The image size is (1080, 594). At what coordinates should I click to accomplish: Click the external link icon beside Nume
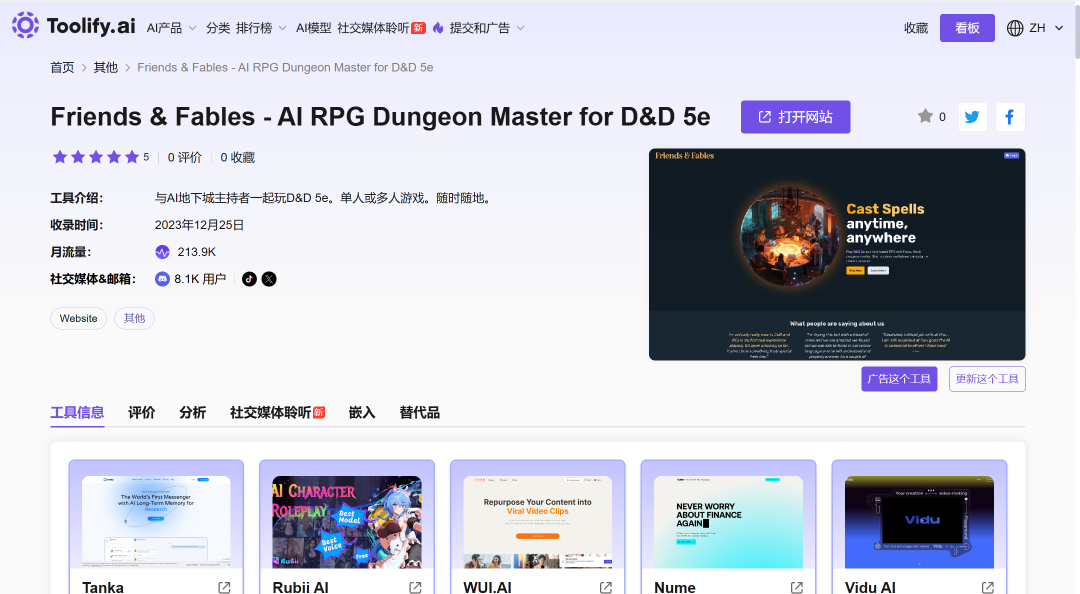[797, 587]
